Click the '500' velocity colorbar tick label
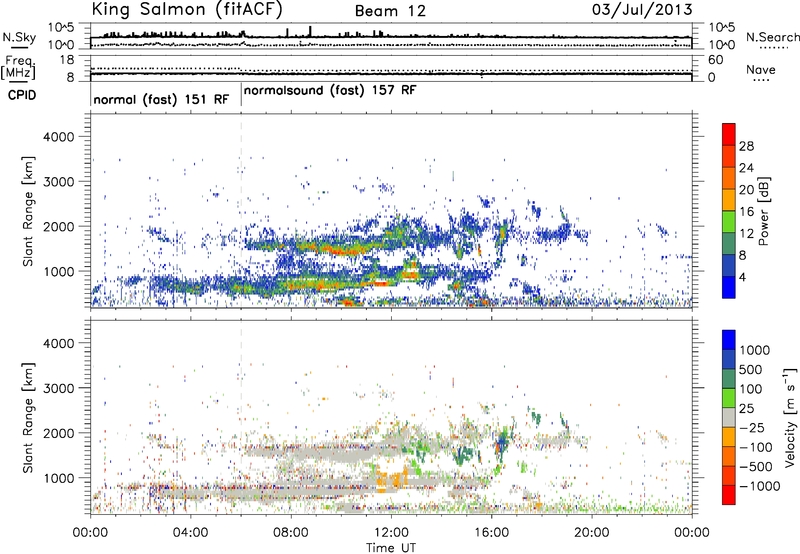This screenshot has height=554, width=800. [751, 369]
